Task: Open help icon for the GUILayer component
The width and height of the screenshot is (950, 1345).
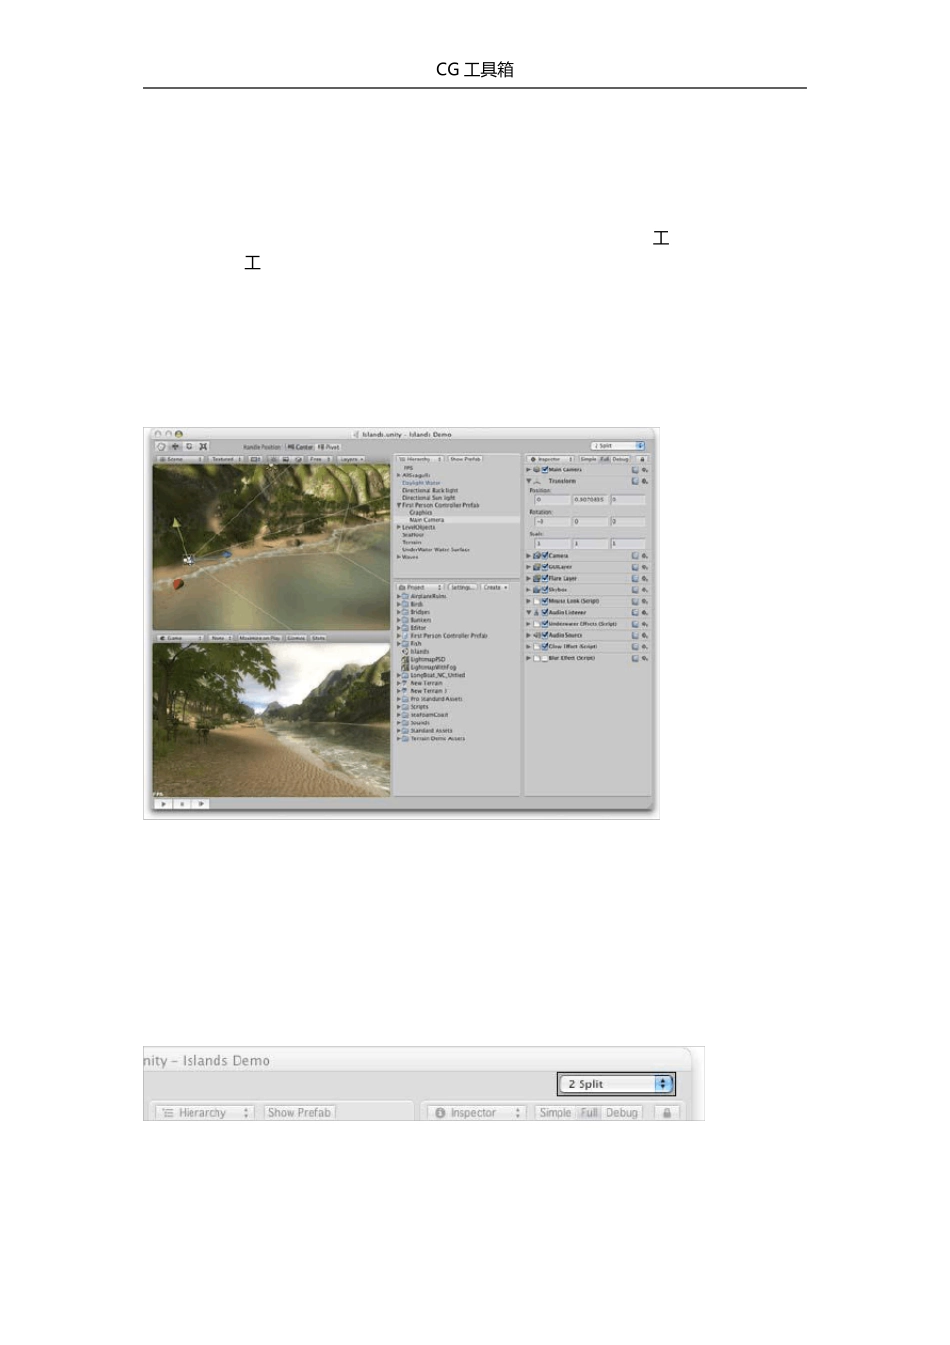Action: [635, 567]
